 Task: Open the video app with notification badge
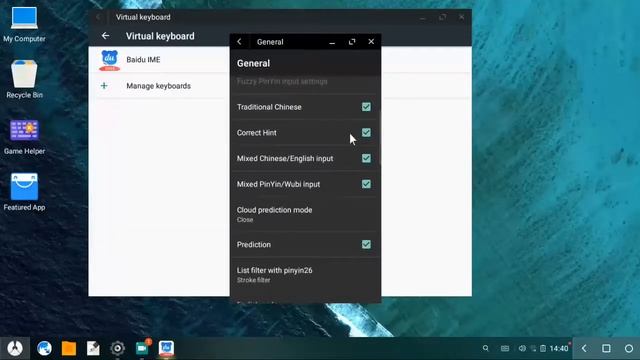click(142, 348)
